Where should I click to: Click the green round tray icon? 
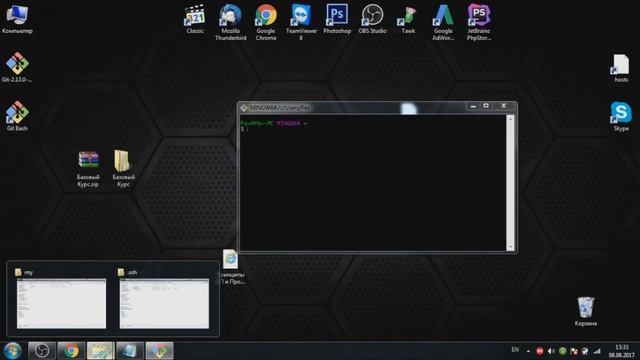[562, 351]
